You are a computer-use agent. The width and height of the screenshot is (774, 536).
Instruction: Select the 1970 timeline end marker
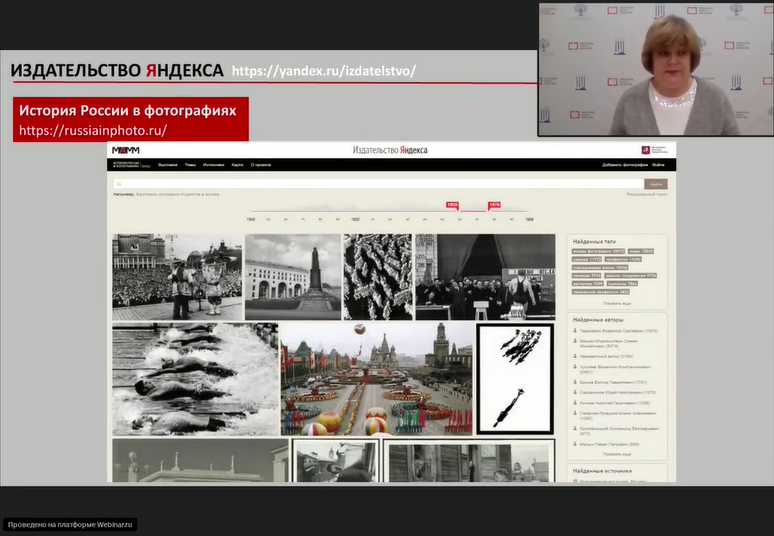pos(494,205)
